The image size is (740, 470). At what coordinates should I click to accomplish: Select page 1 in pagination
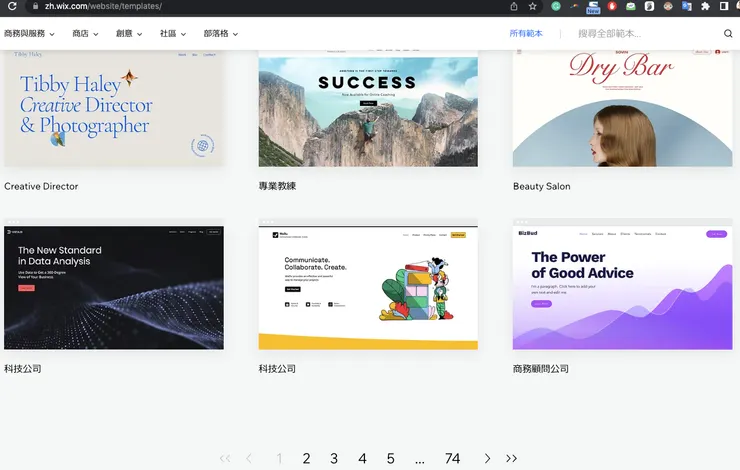click(279, 458)
